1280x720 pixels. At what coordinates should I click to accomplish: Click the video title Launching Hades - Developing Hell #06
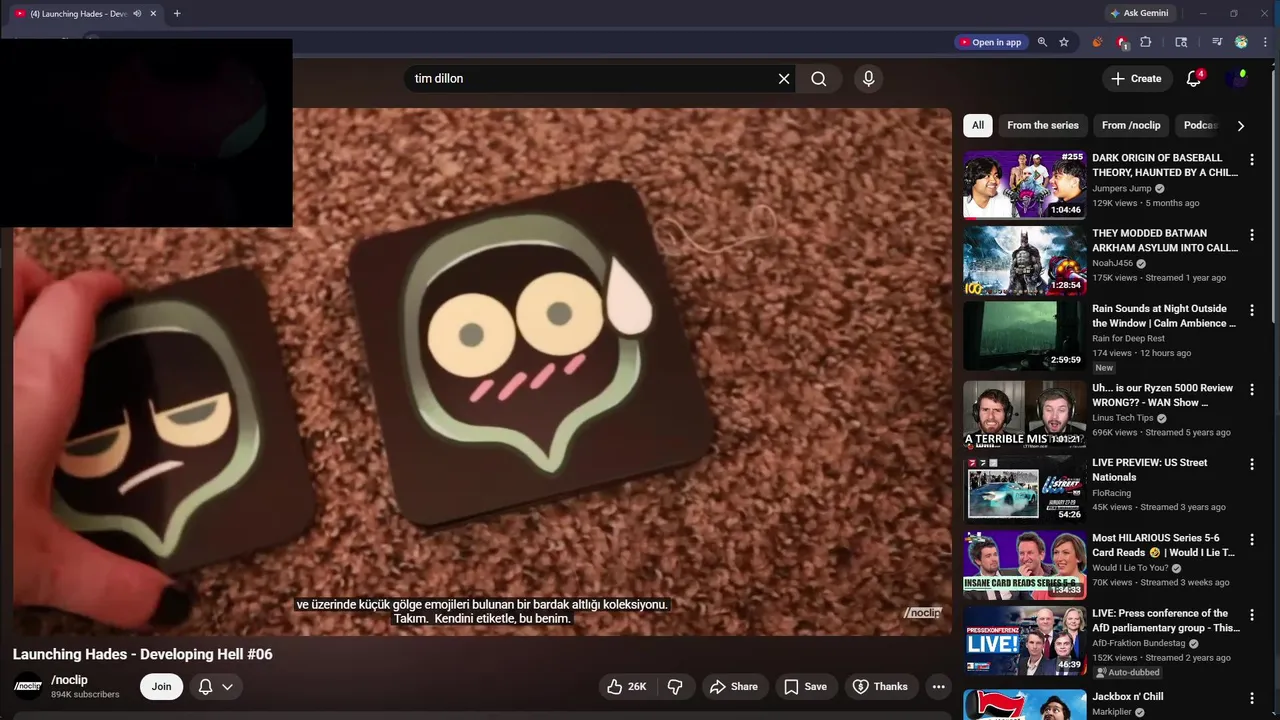tap(142, 654)
